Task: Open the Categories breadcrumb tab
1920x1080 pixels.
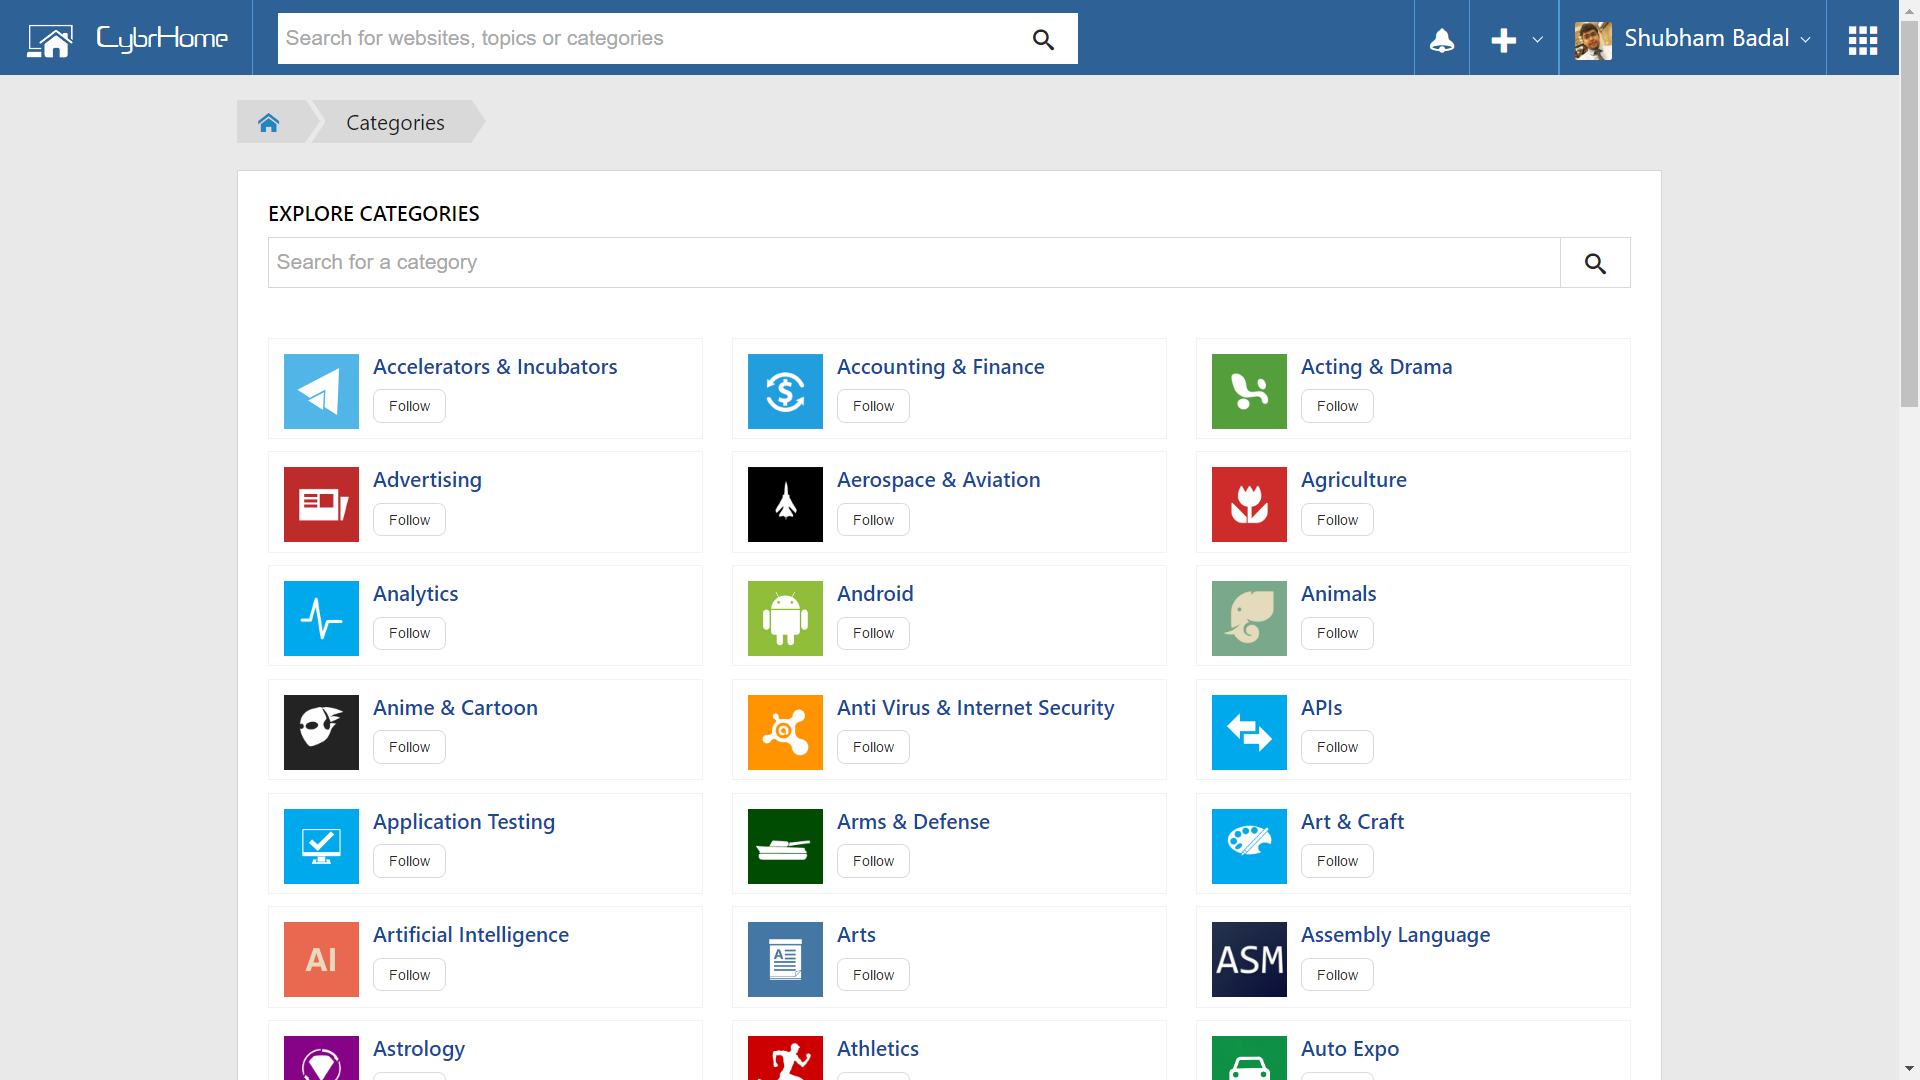Action: tap(395, 123)
